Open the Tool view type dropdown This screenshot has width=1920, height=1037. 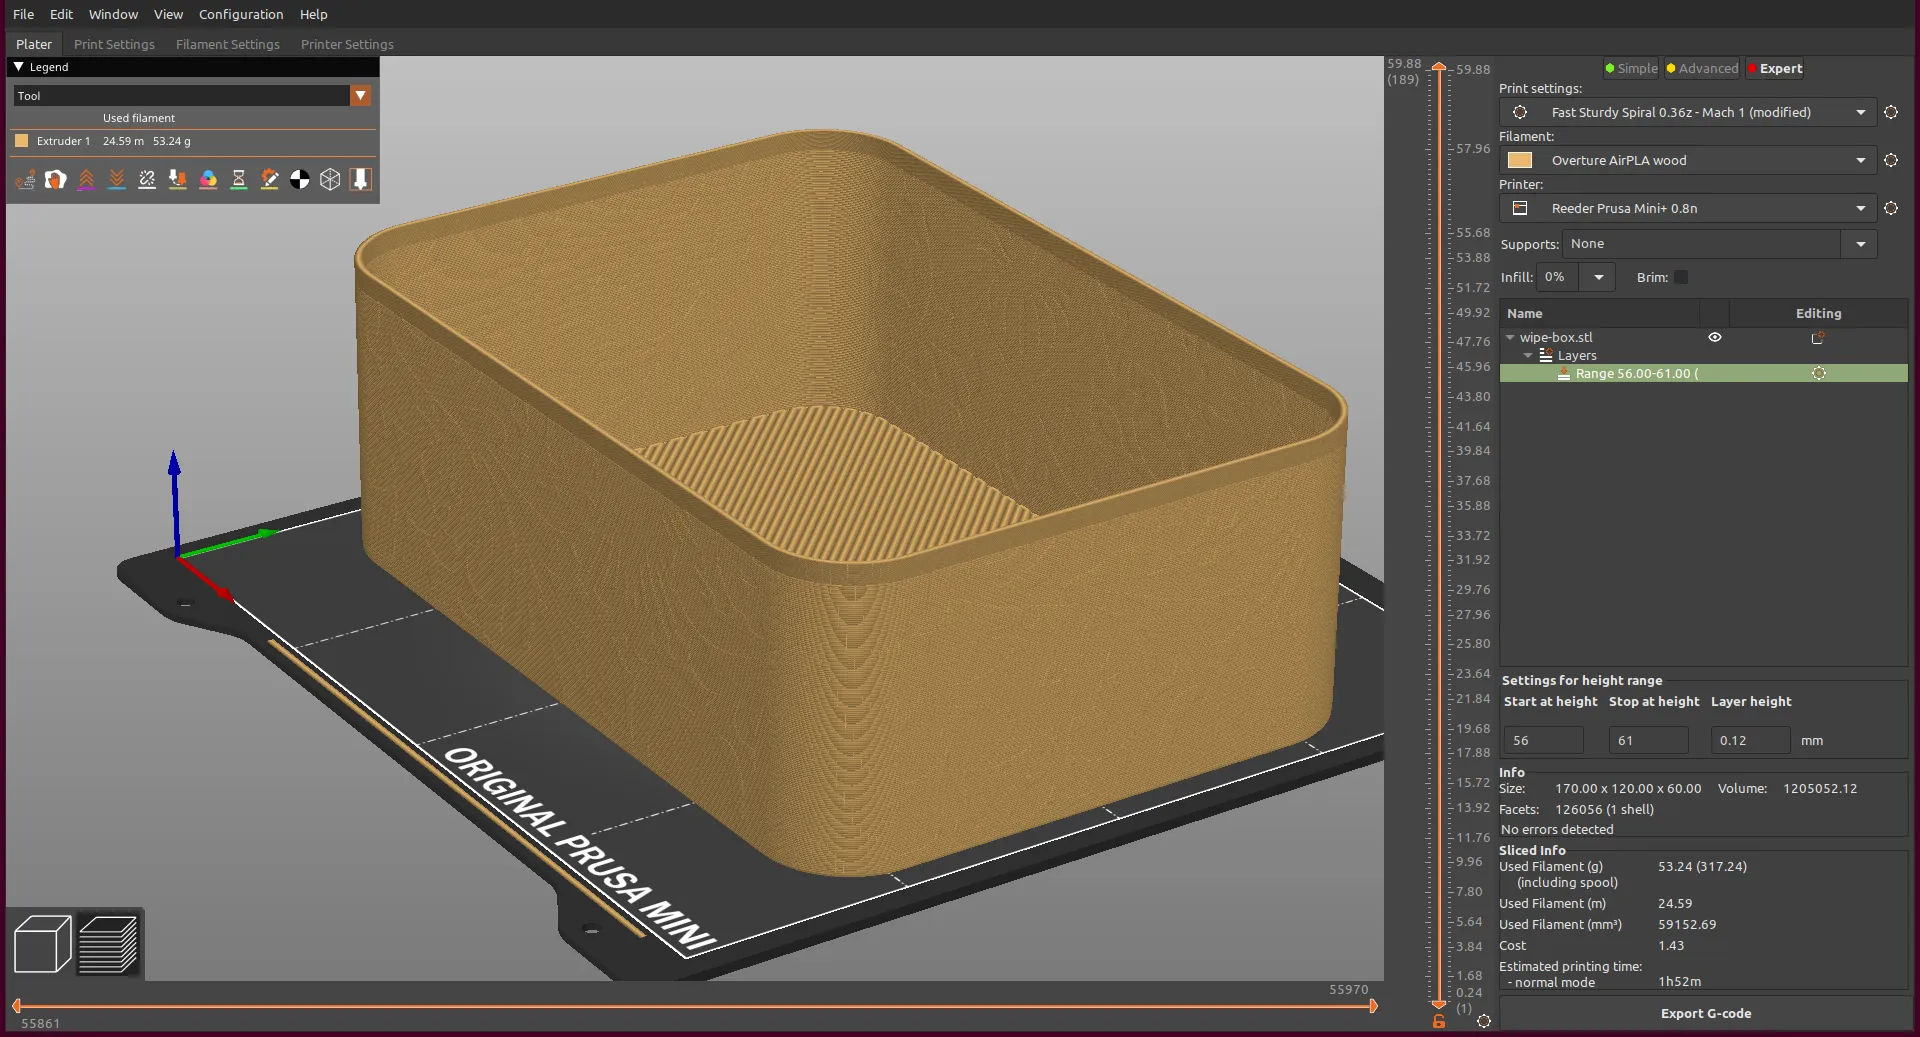point(361,96)
